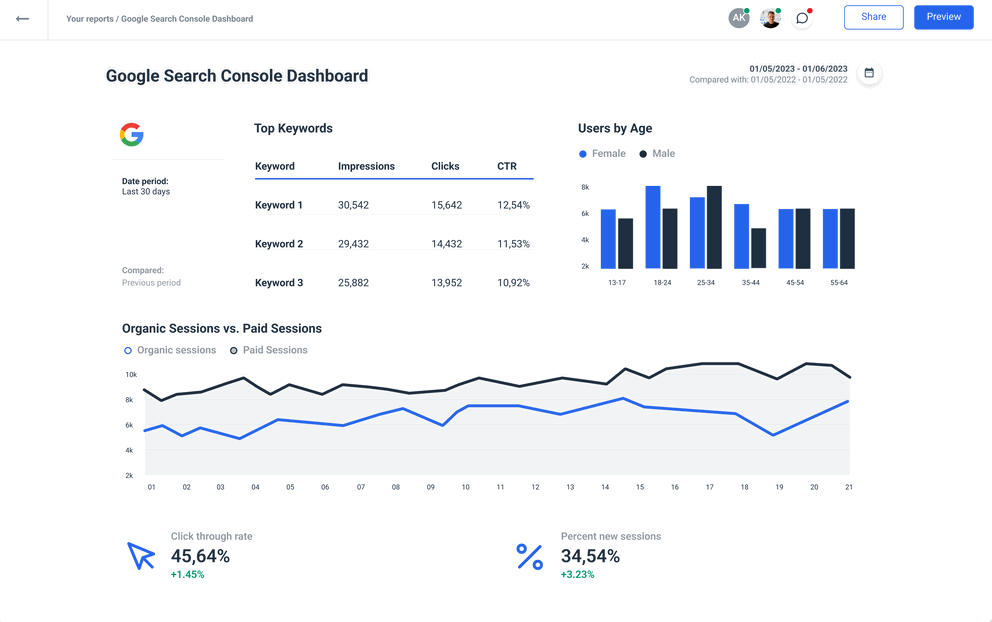Open the date range calendar picker
992x622 pixels.
coord(869,73)
